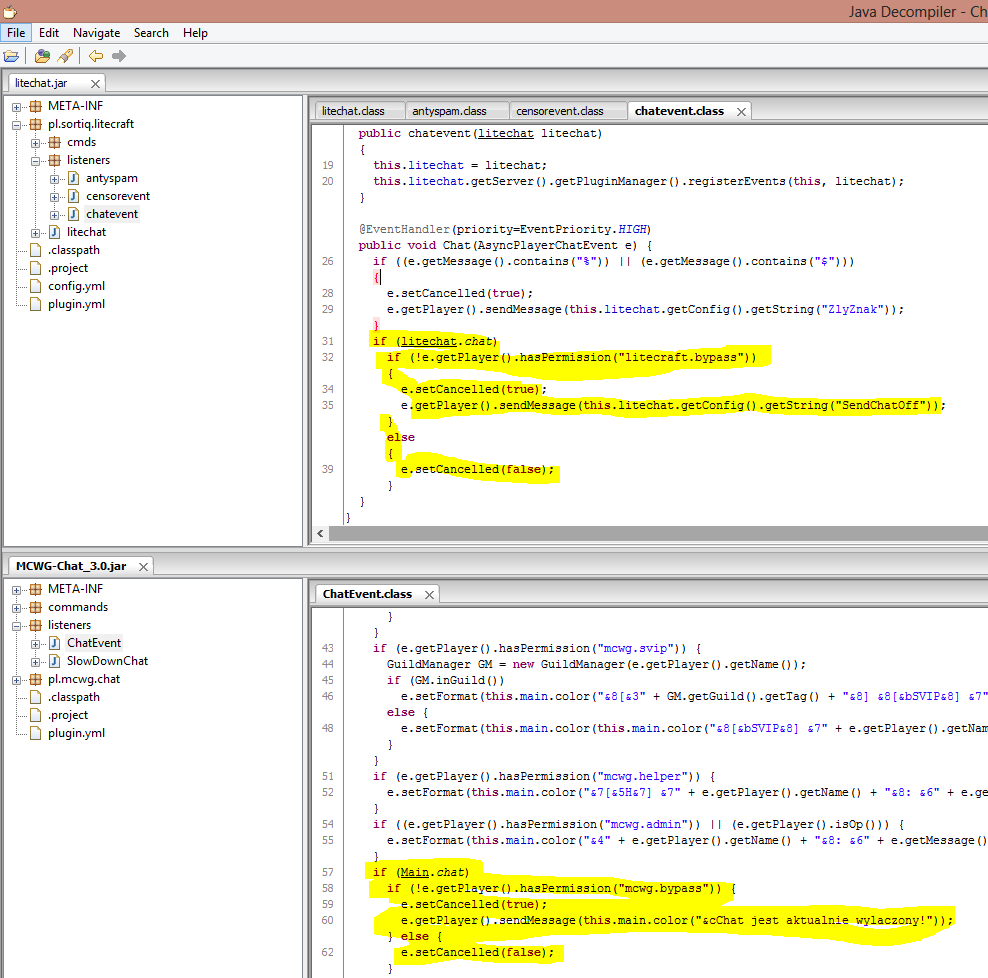Open the Help menu
Image resolution: width=988 pixels, height=978 pixels.
(195, 33)
